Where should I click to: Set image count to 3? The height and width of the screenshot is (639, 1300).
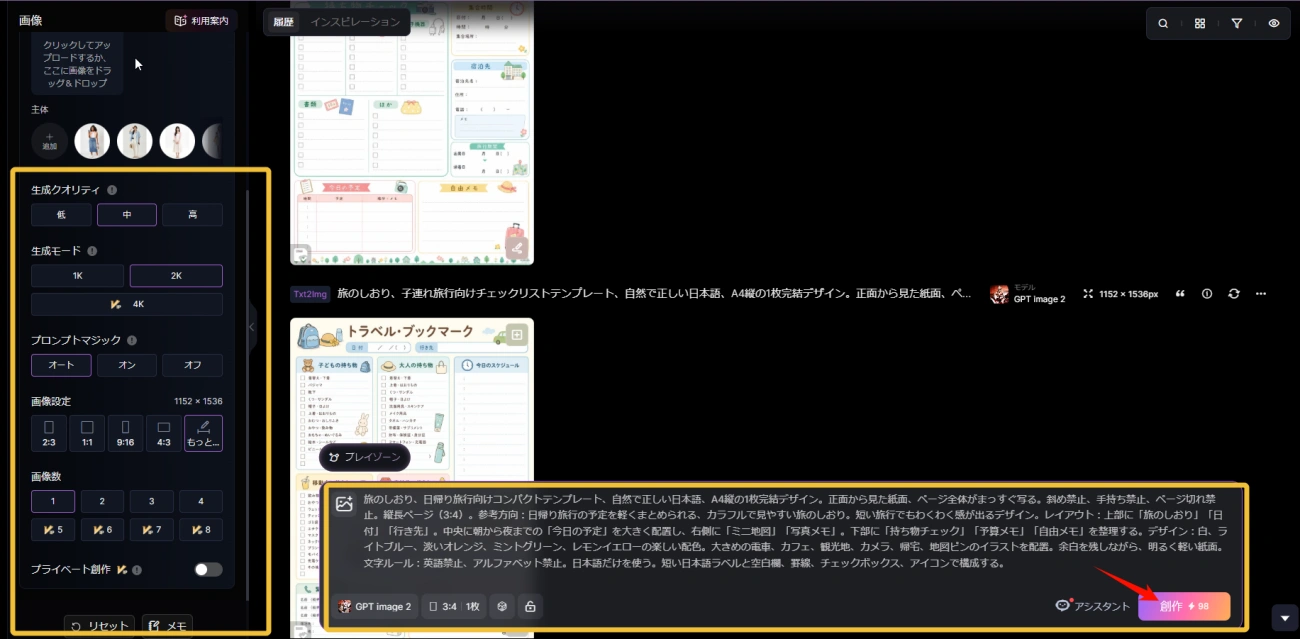(x=151, y=502)
